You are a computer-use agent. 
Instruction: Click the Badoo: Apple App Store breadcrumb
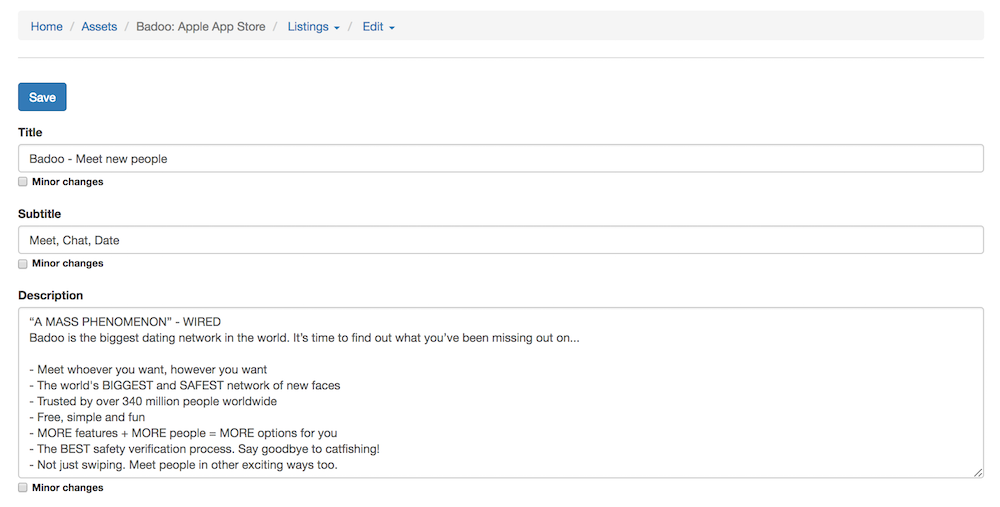201,27
